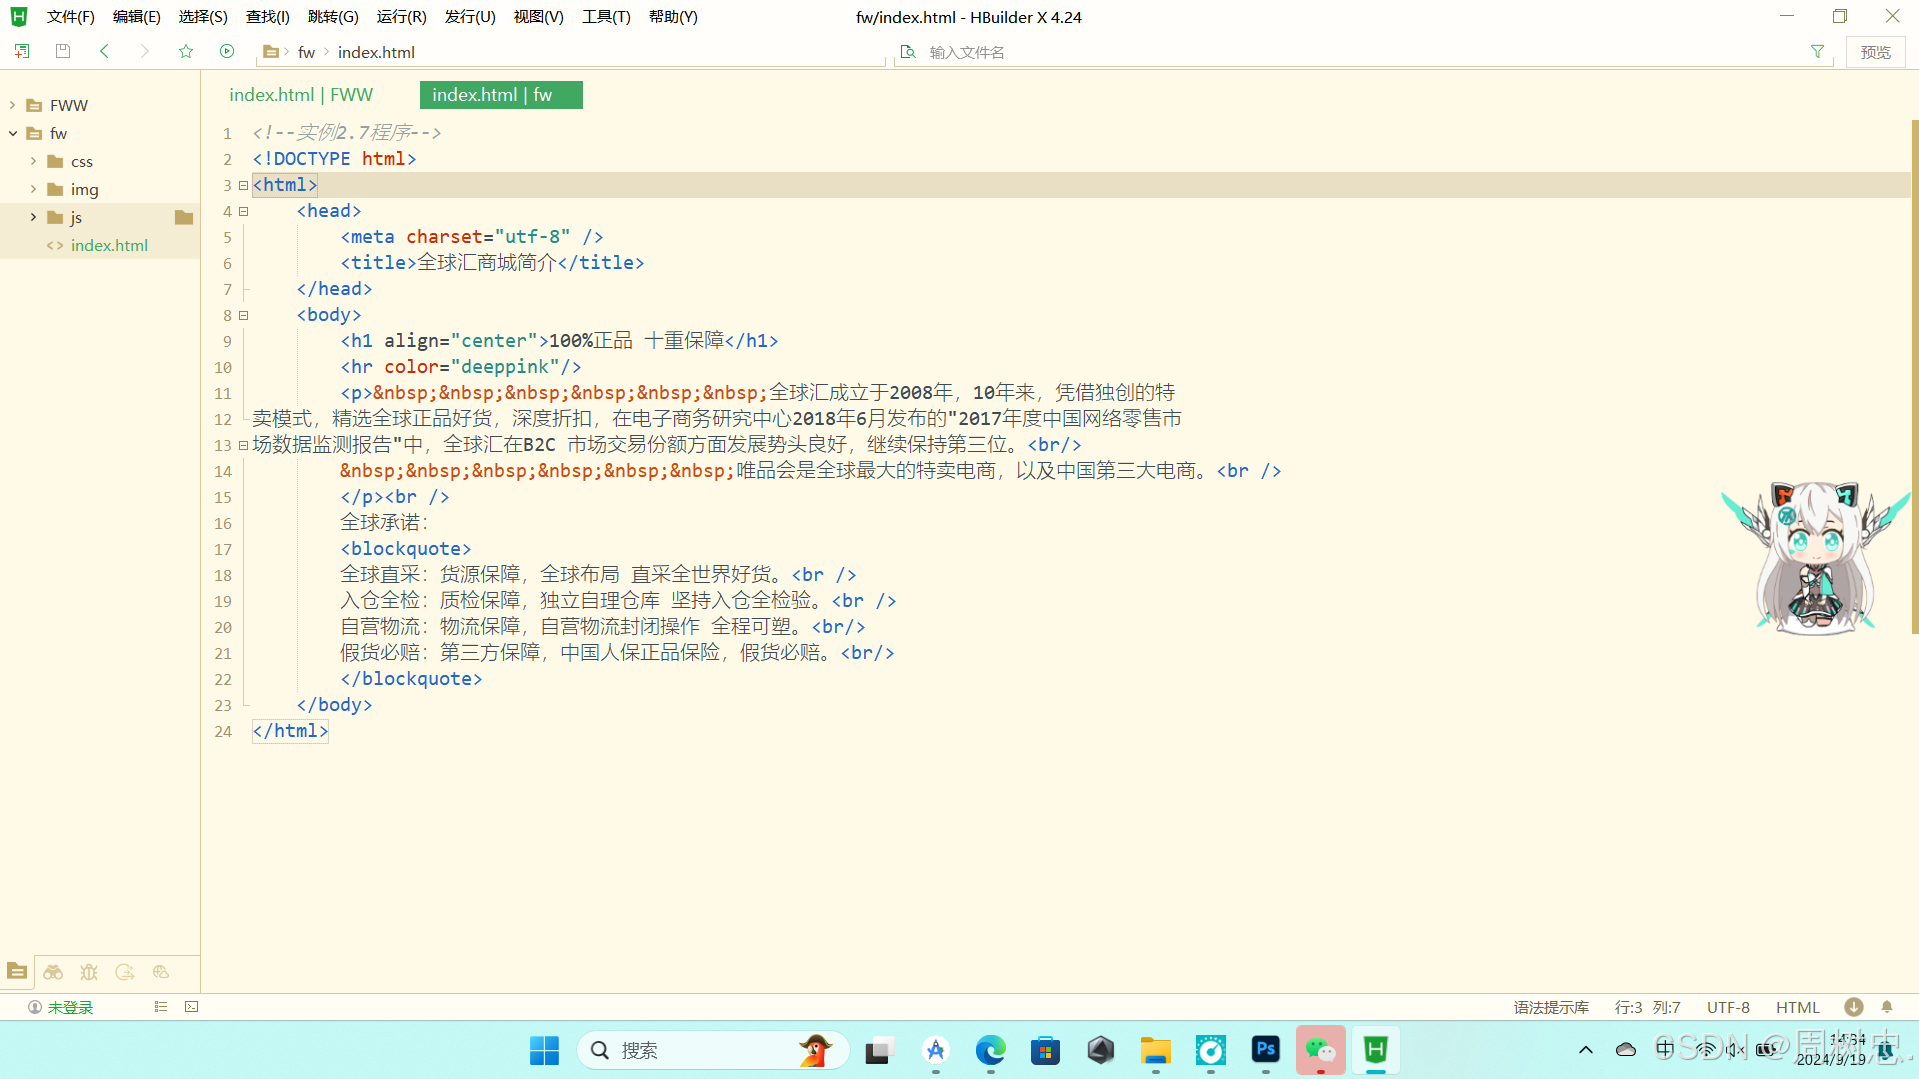Screen dimensions: 1919x1079
Task: Open the 视图(V) menu
Action: click(x=538, y=17)
